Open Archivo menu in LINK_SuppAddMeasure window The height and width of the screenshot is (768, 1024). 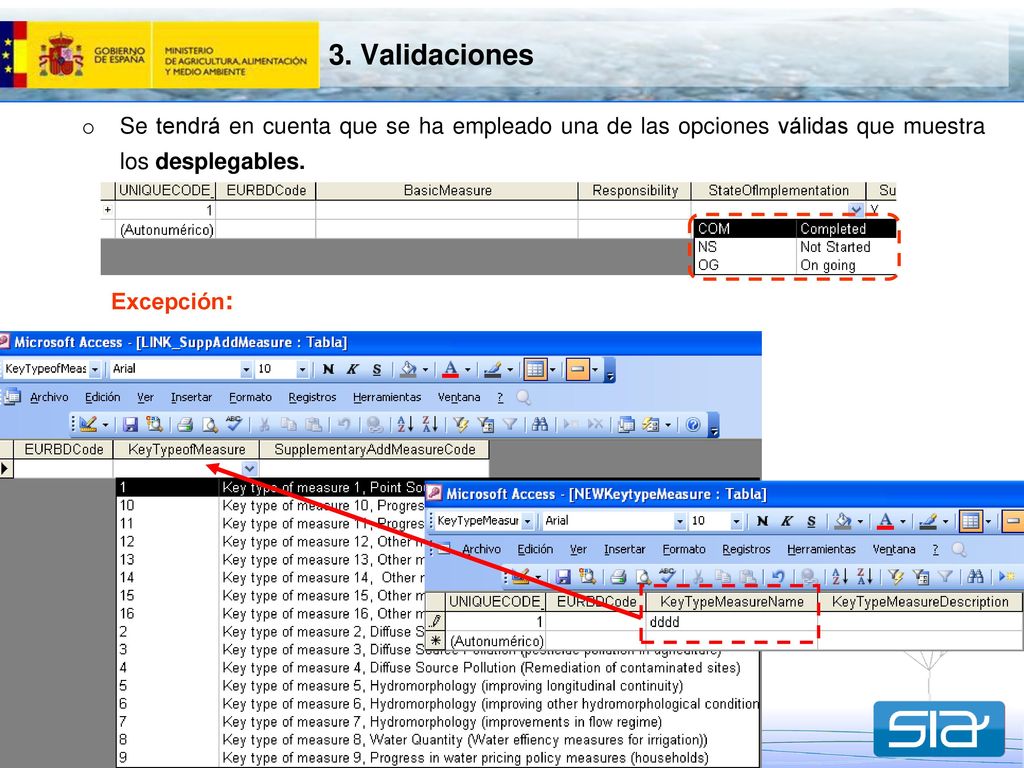click(x=49, y=397)
